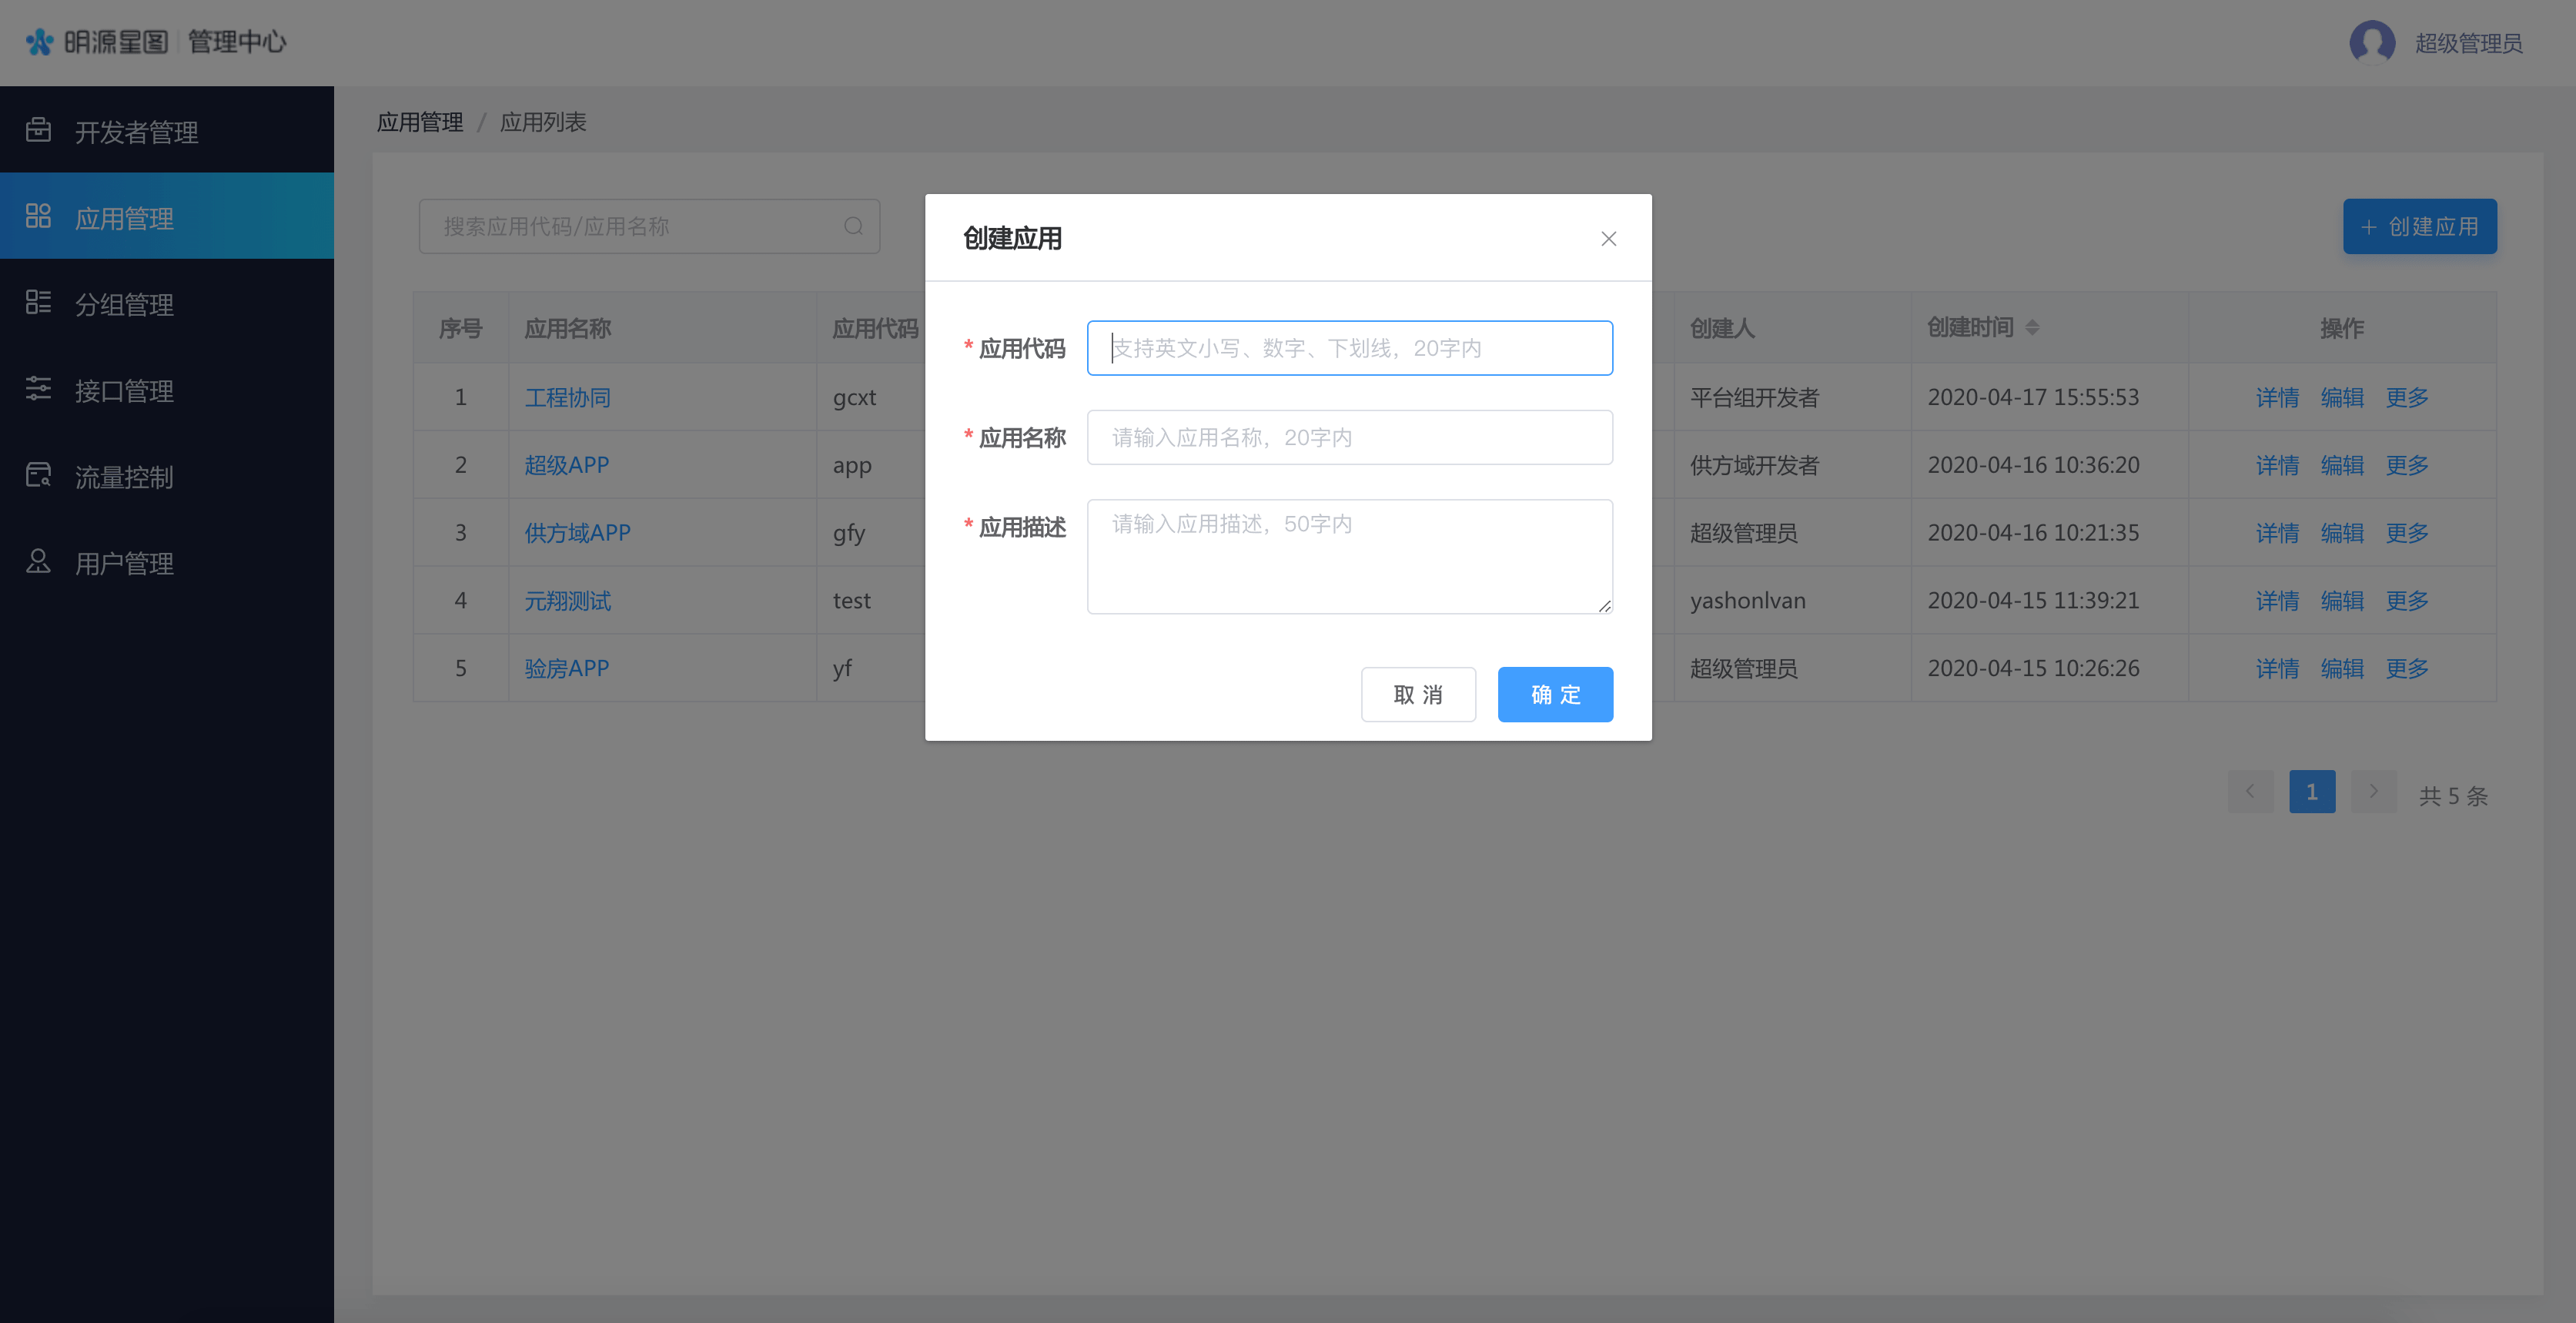Click the traffic control sidebar icon
The width and height of the screenshot is (2576, 1323).
[x=38, y=475]
